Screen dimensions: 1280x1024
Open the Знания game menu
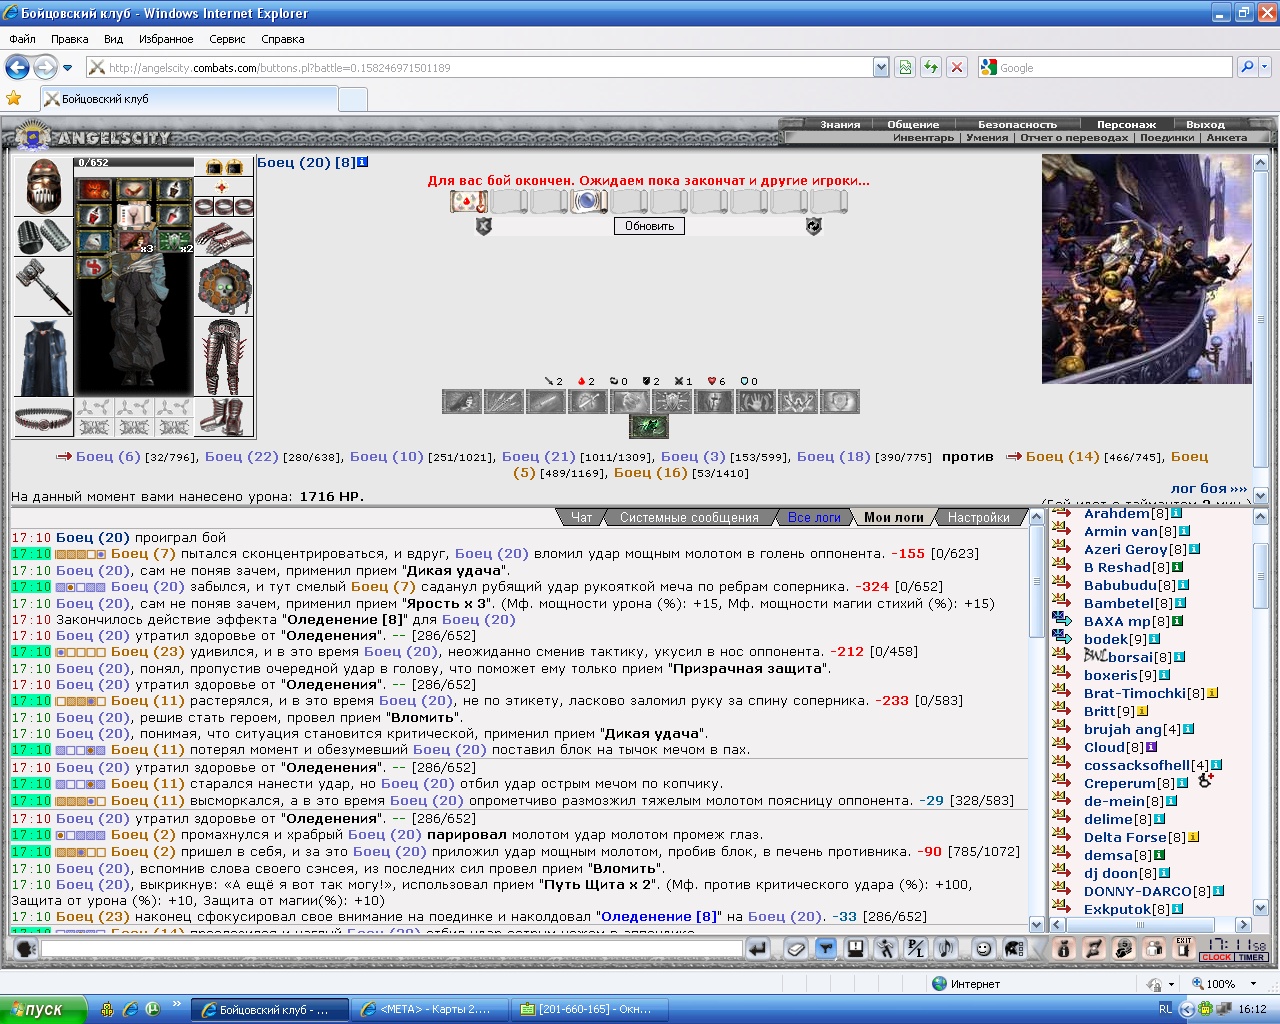(840, 125)
